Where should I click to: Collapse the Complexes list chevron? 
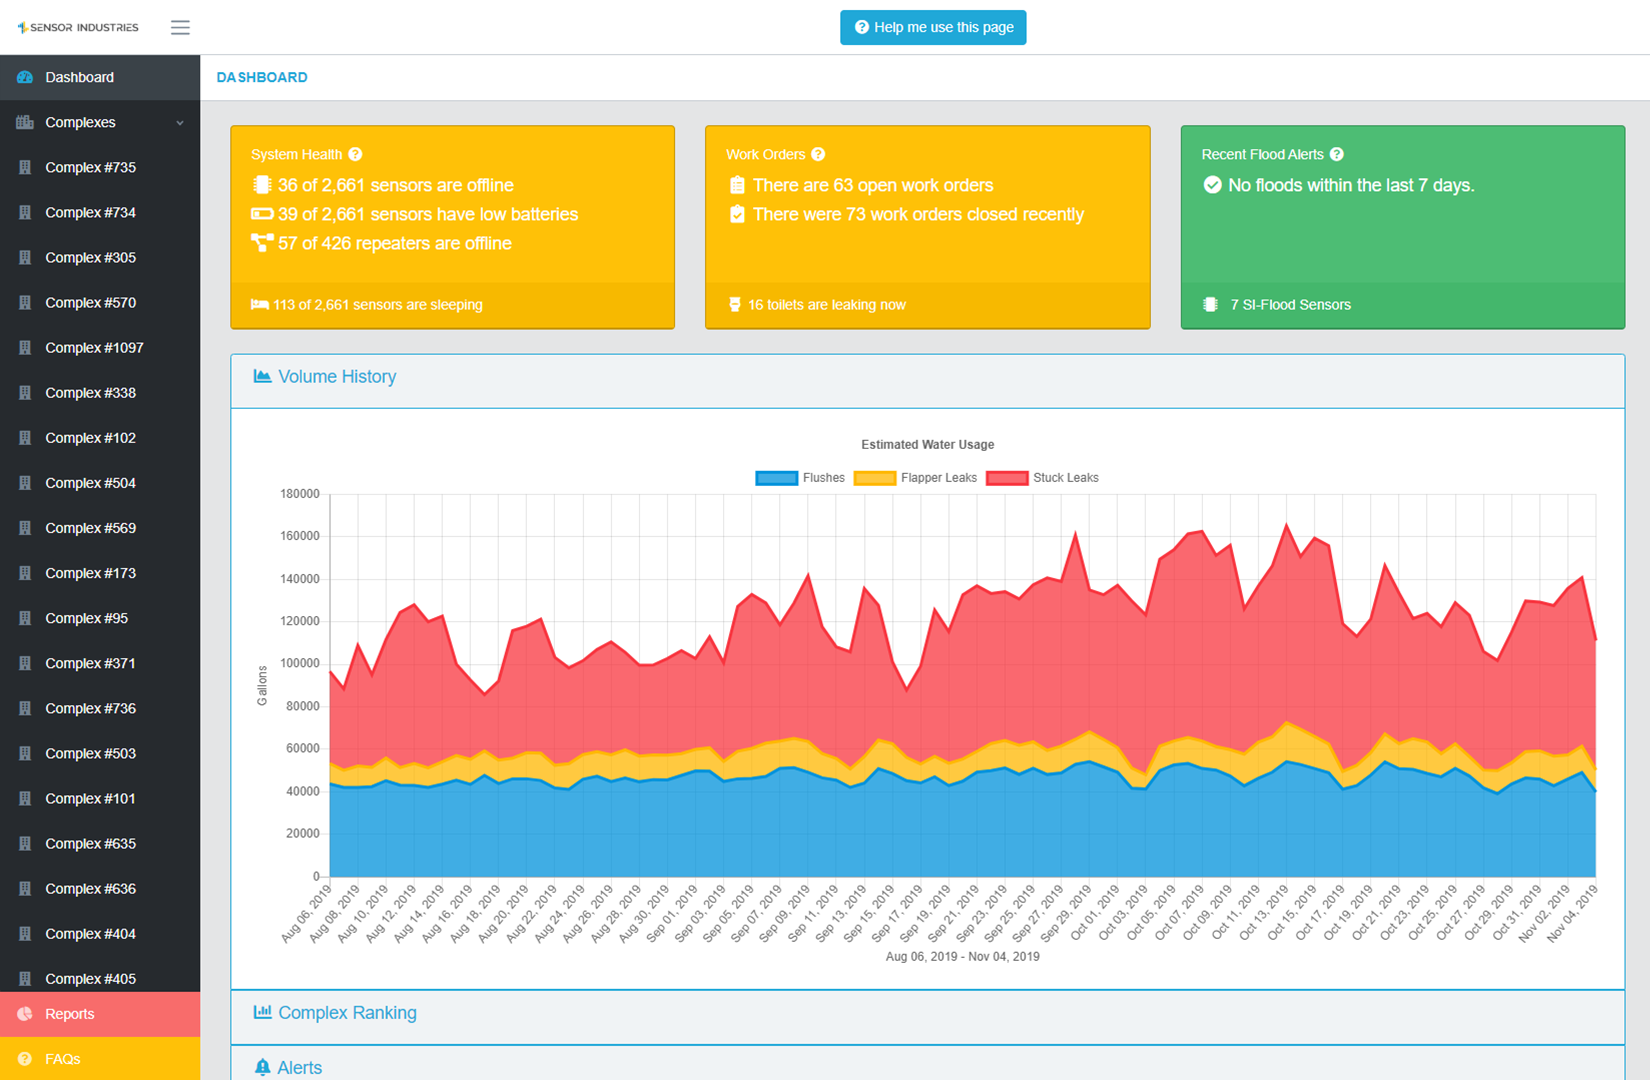pos(180,123)
